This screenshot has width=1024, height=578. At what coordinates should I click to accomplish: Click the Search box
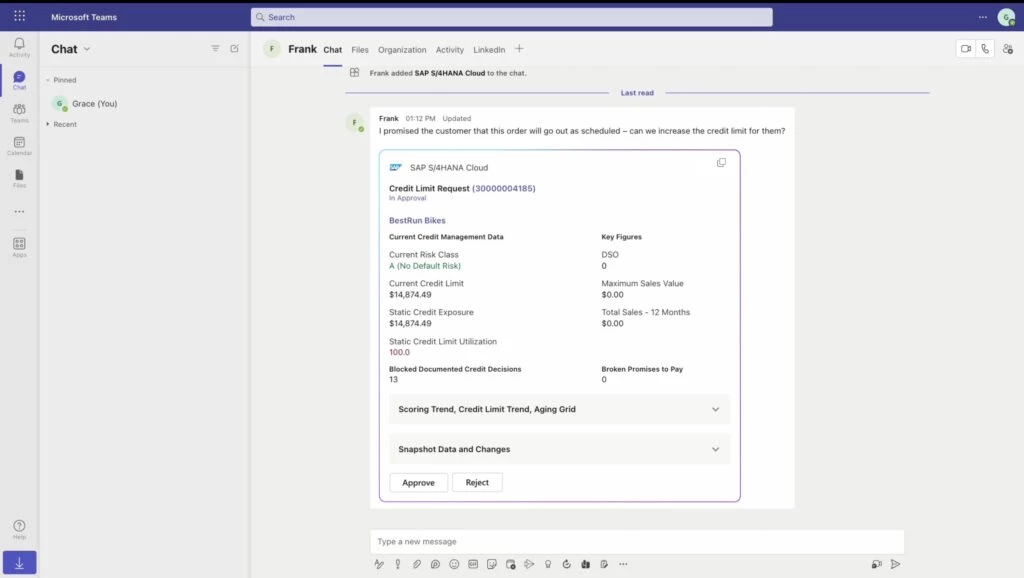click(511, 17)
